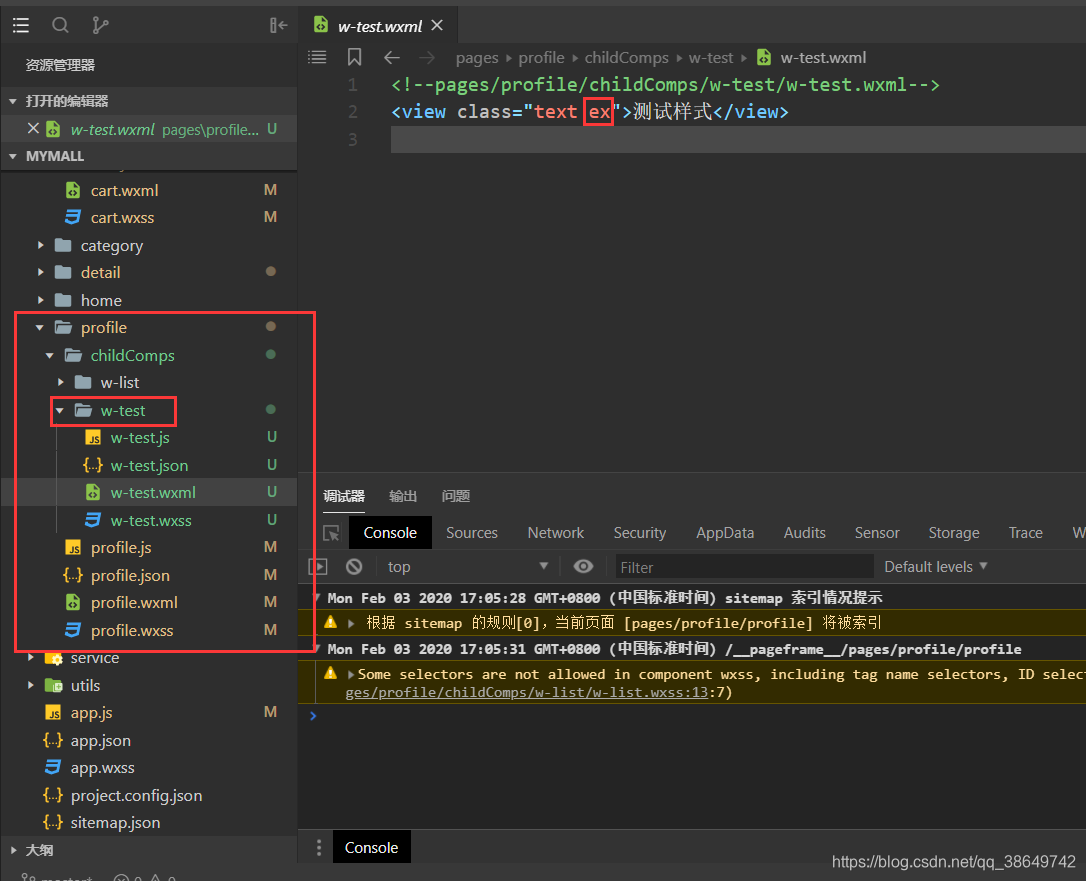The image size is (1086, 881).
Task: Clear the console with the block icon
Action: point(354,567)
